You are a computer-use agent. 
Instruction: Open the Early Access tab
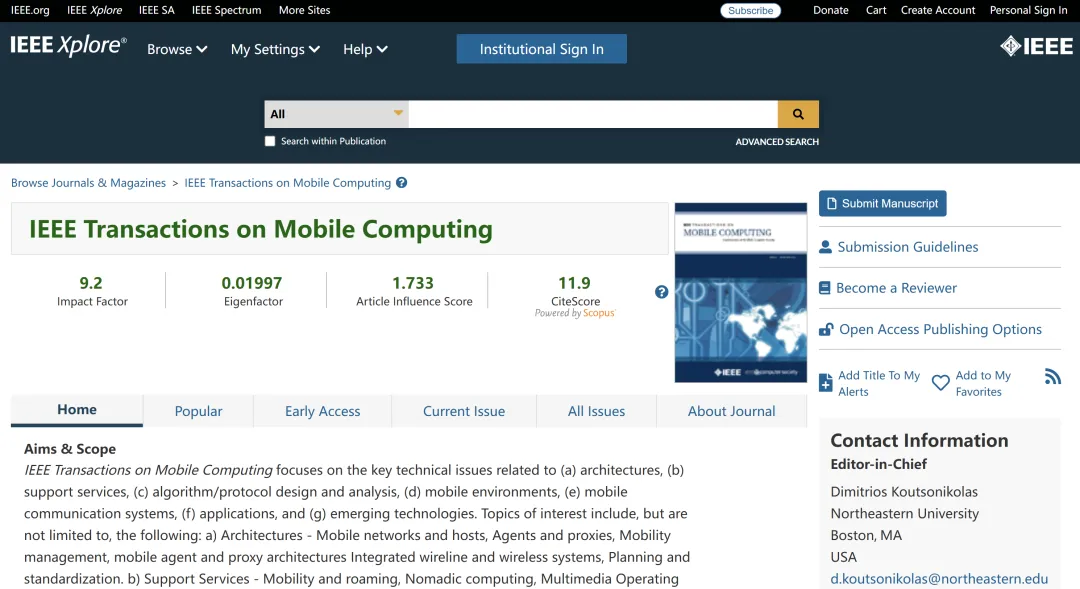(x=322, y=411)
